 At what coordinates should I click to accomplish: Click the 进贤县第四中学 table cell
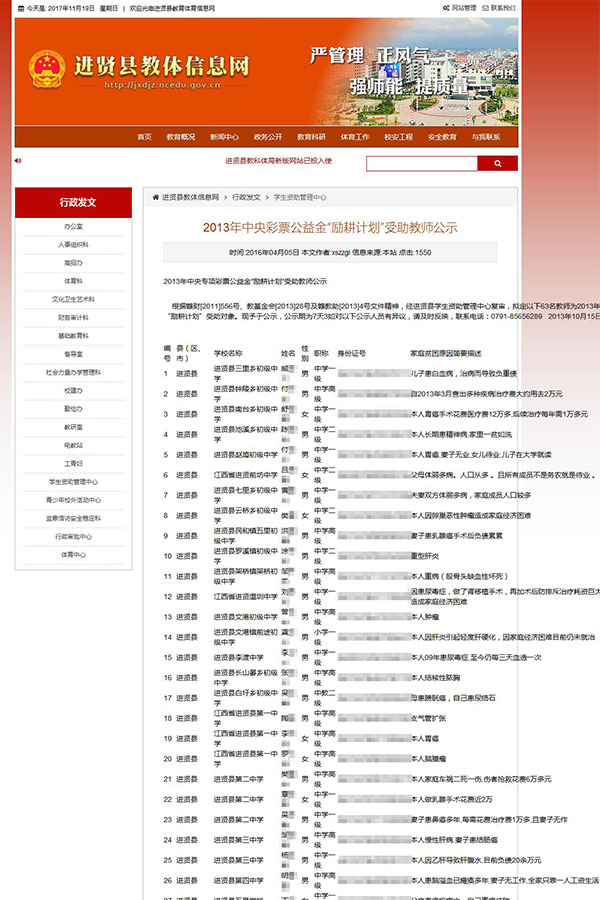tap(239, 880)
